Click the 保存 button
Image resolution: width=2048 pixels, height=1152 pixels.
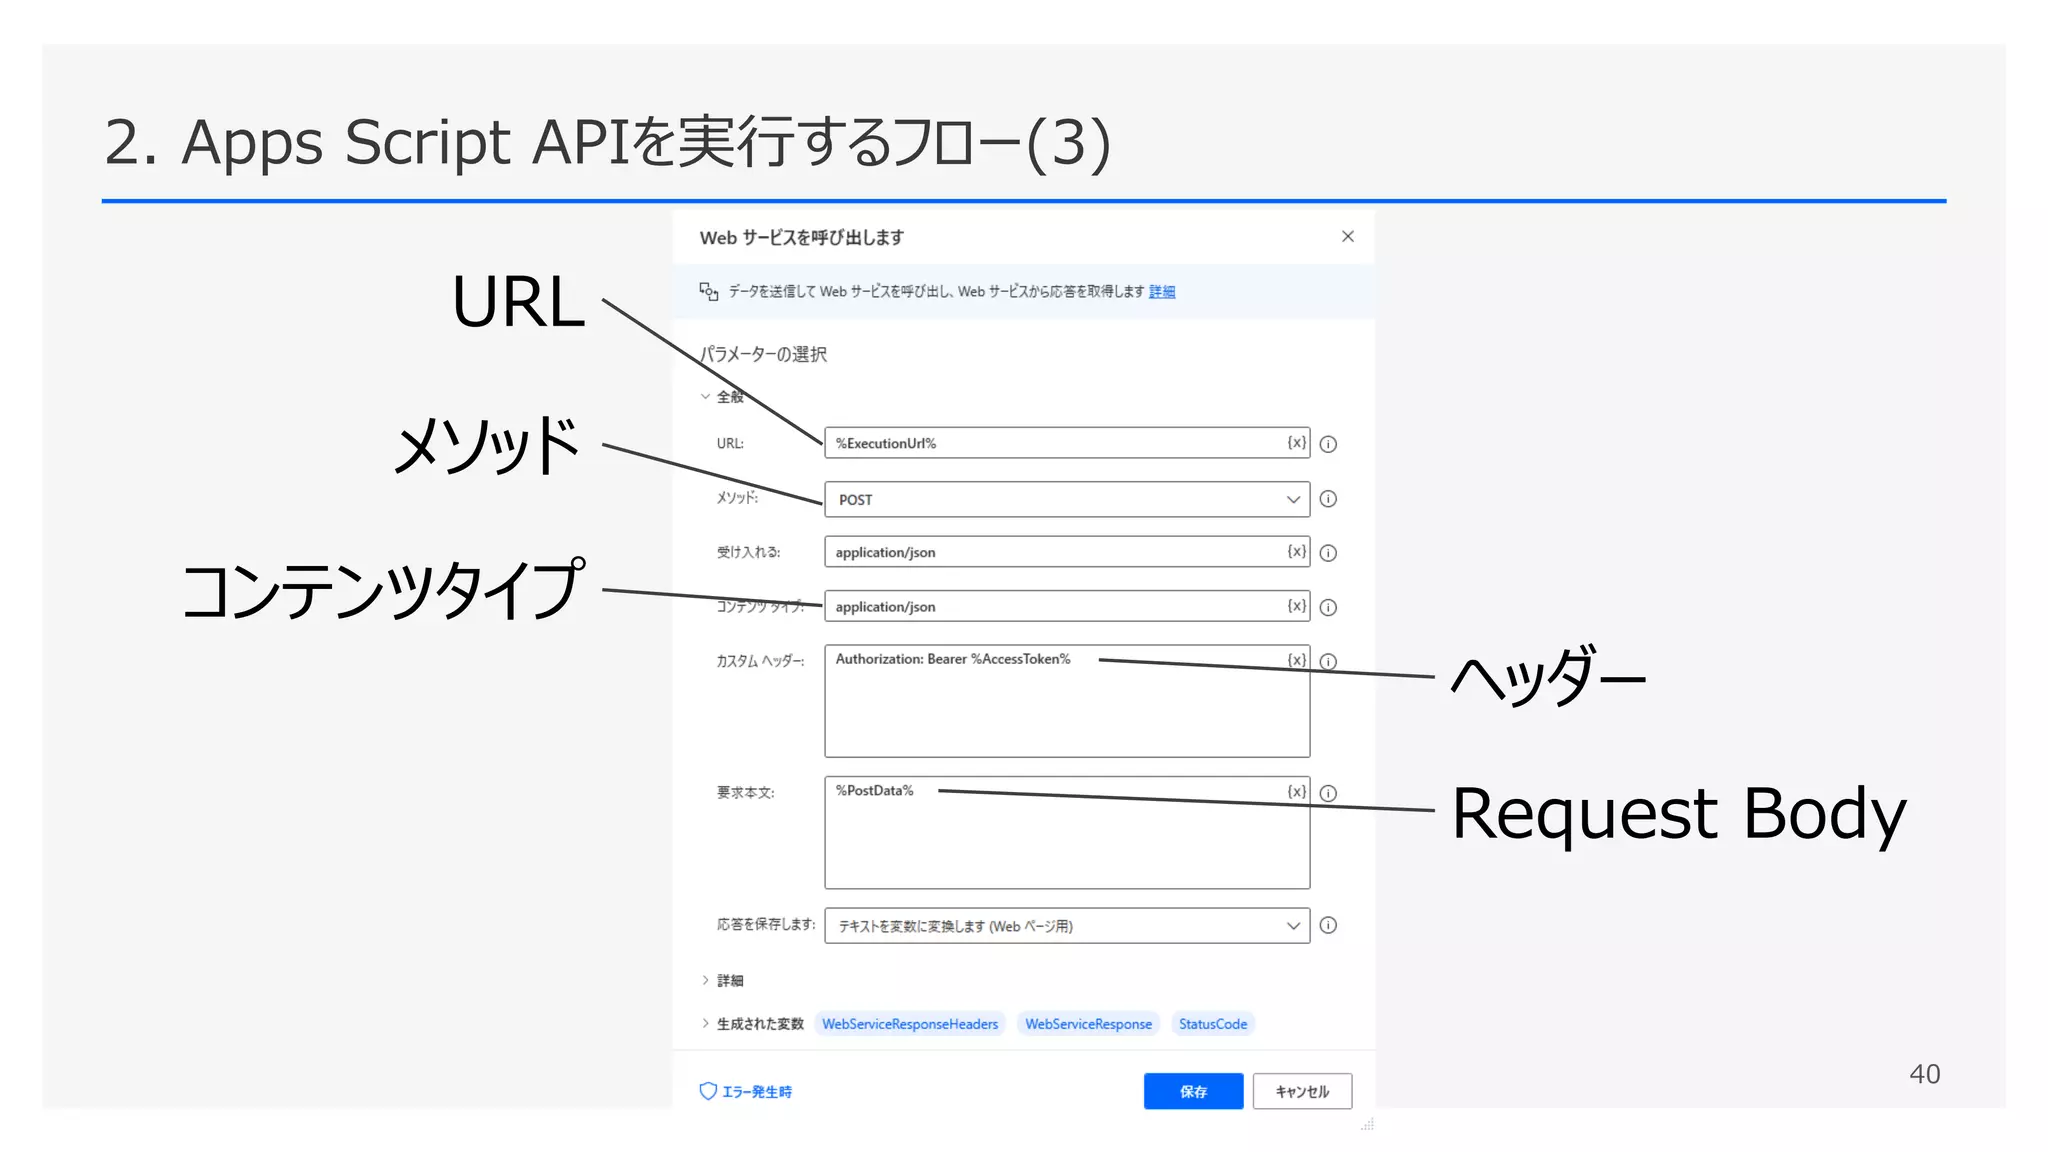(x=1193, y=1091)
